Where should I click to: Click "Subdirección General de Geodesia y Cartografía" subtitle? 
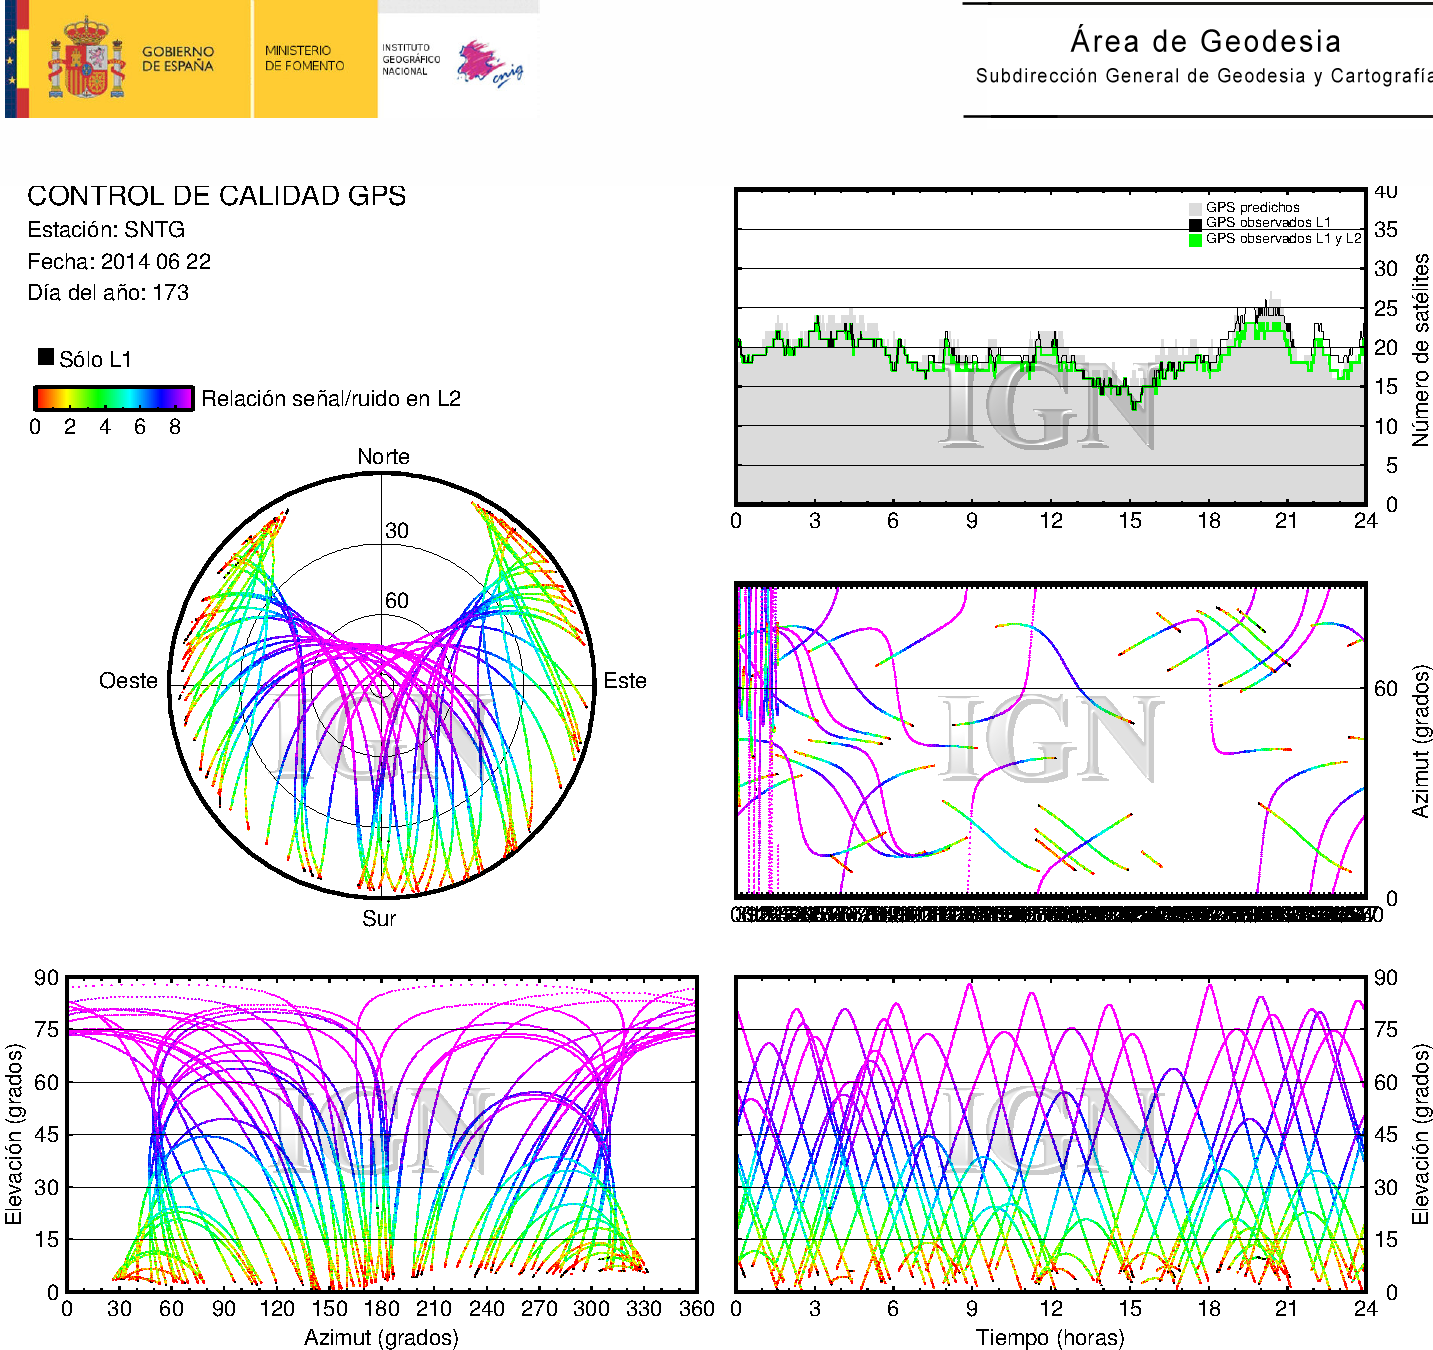(x=1204, y=76)
